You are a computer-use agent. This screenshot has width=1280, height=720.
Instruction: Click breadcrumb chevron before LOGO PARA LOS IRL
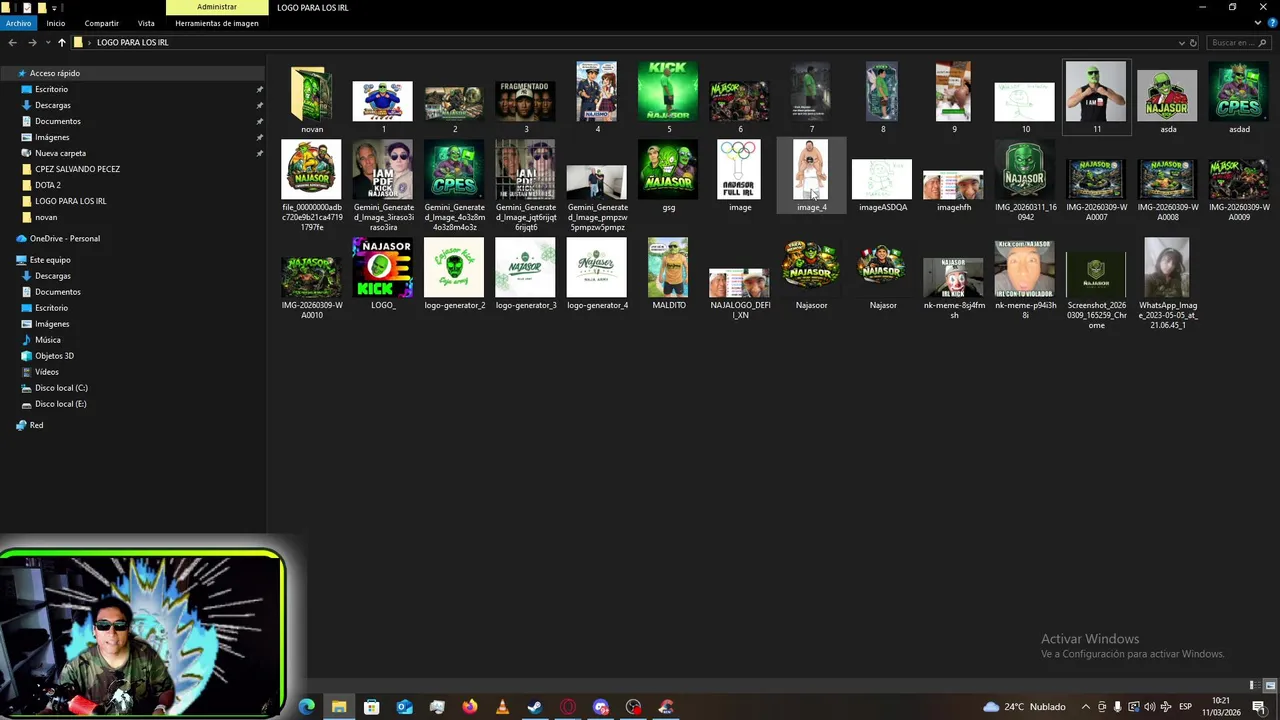pos(90,43)
